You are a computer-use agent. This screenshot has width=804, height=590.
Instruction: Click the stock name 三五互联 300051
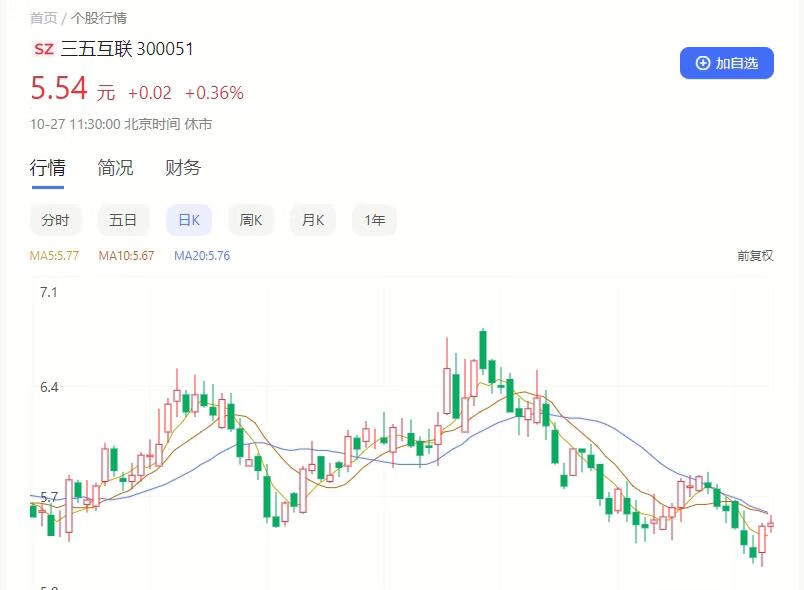127,49
